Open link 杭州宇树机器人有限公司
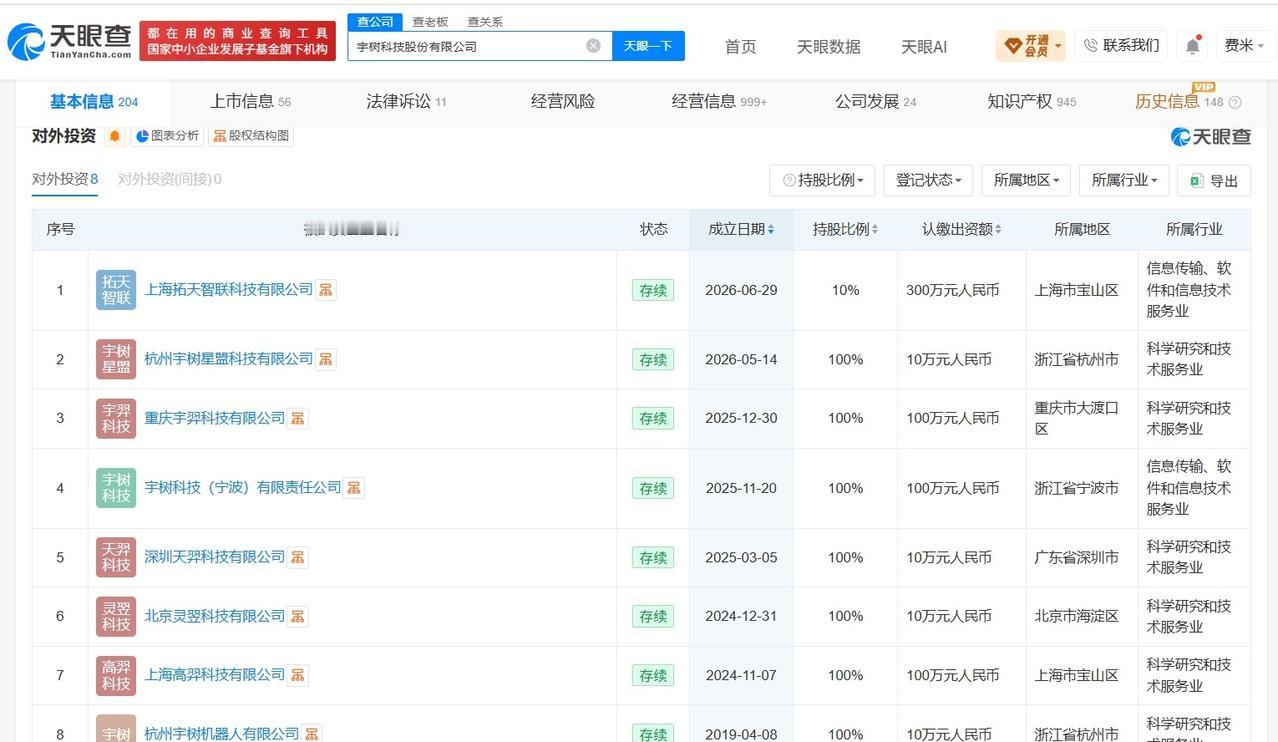1278x742 pixels. [x=222, y=734]
